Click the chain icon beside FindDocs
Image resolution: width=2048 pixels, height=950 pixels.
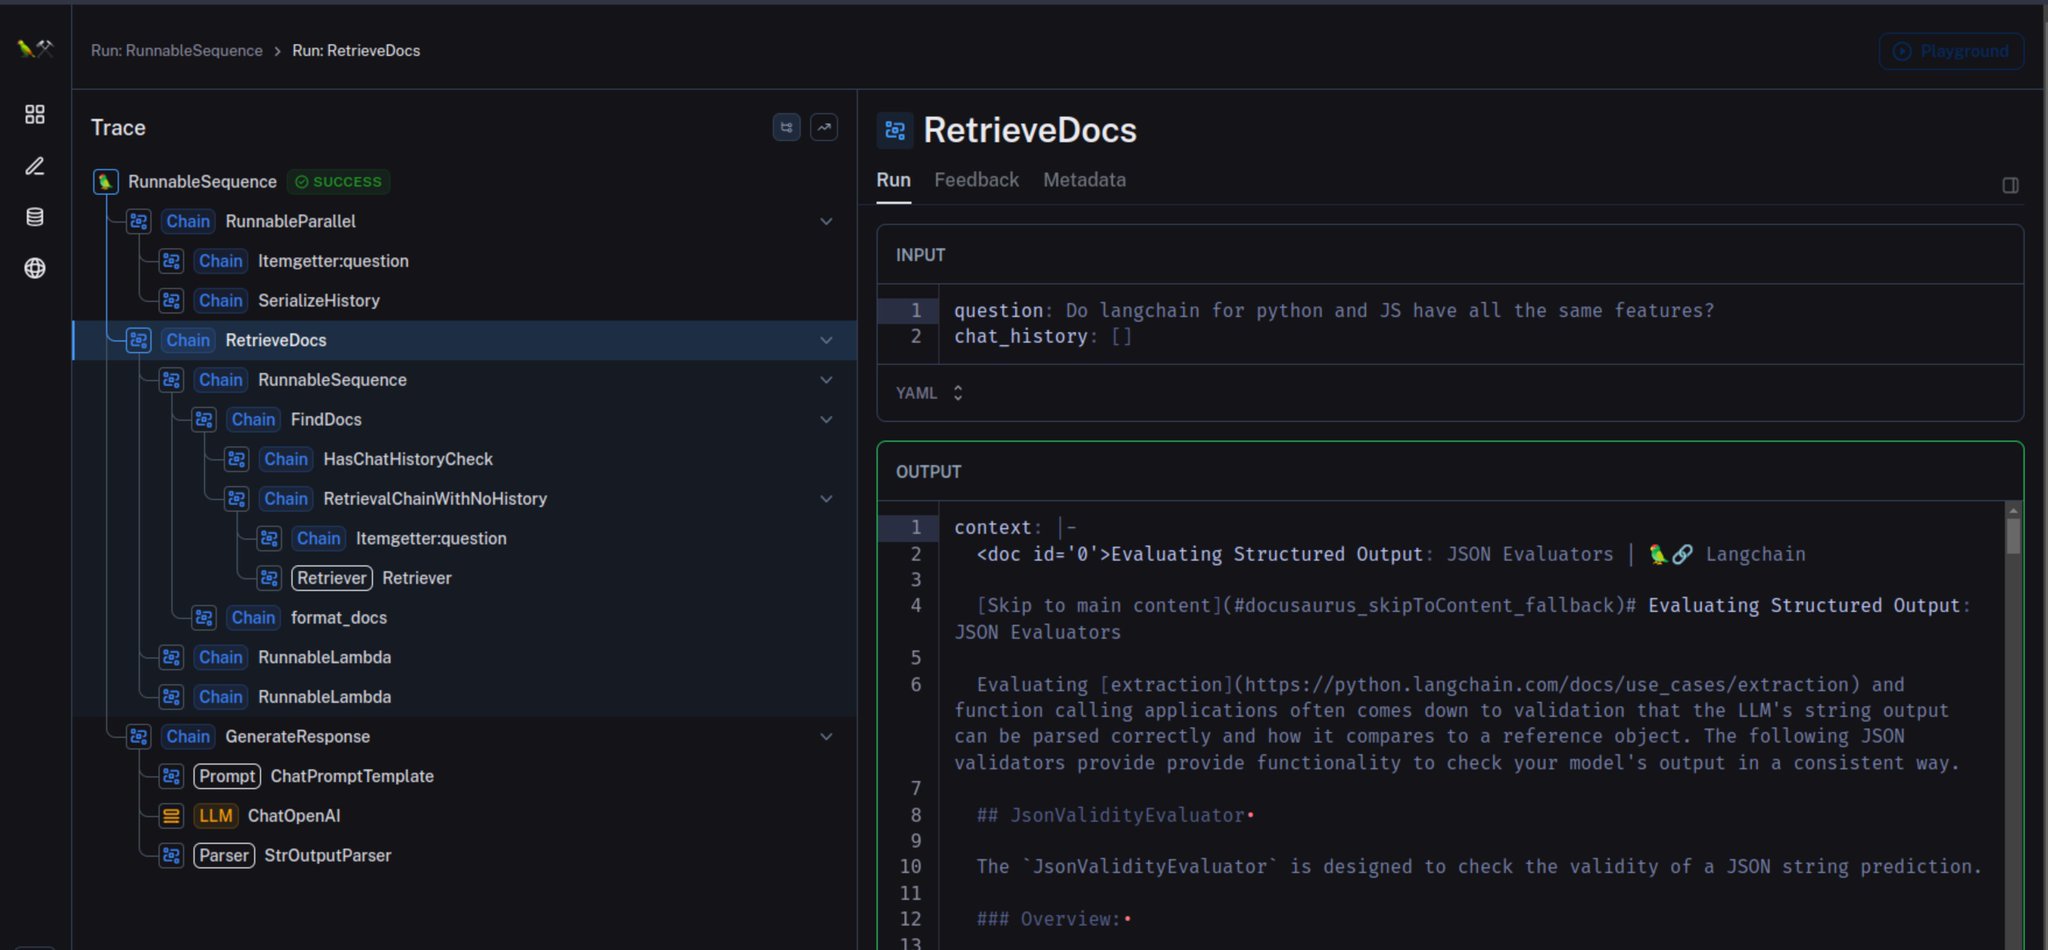pyautogui.click(x=204, y=419)
